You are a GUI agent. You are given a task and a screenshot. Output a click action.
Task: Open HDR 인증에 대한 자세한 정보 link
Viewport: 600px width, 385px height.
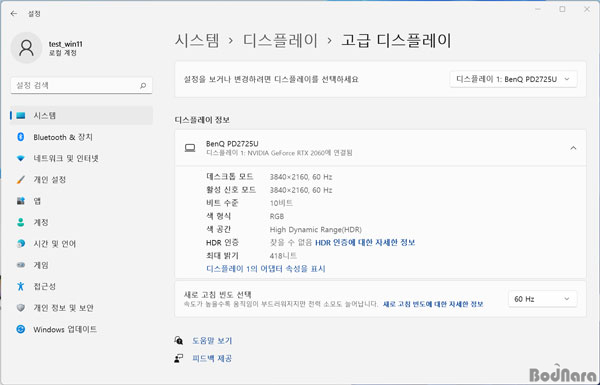coord(365,243)
